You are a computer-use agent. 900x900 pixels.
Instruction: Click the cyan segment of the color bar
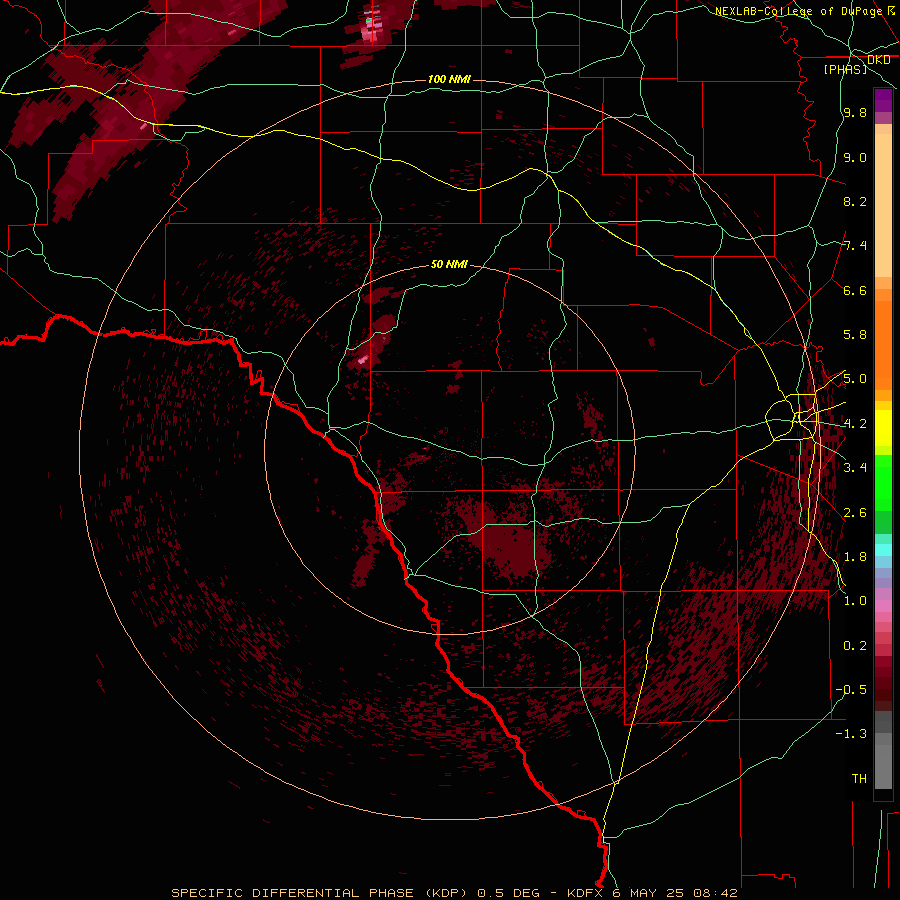tap(883, 550)
